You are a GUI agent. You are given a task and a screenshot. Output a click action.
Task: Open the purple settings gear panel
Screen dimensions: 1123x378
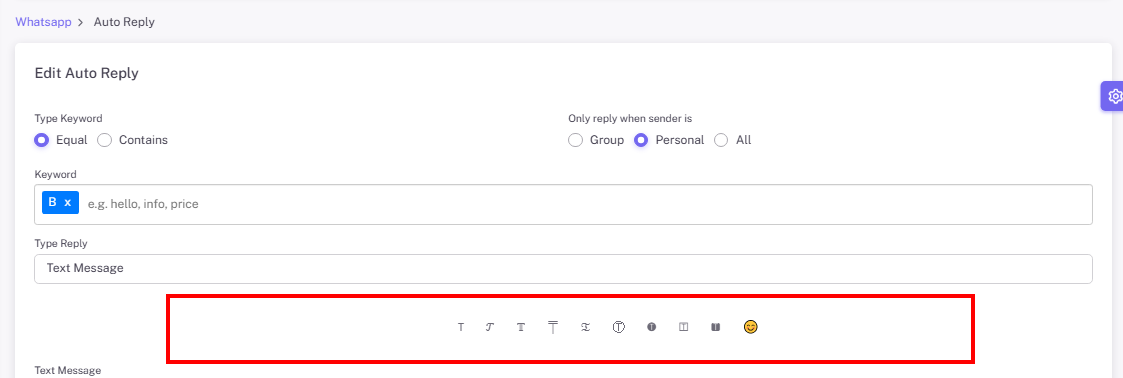[x=1114, y=96]
